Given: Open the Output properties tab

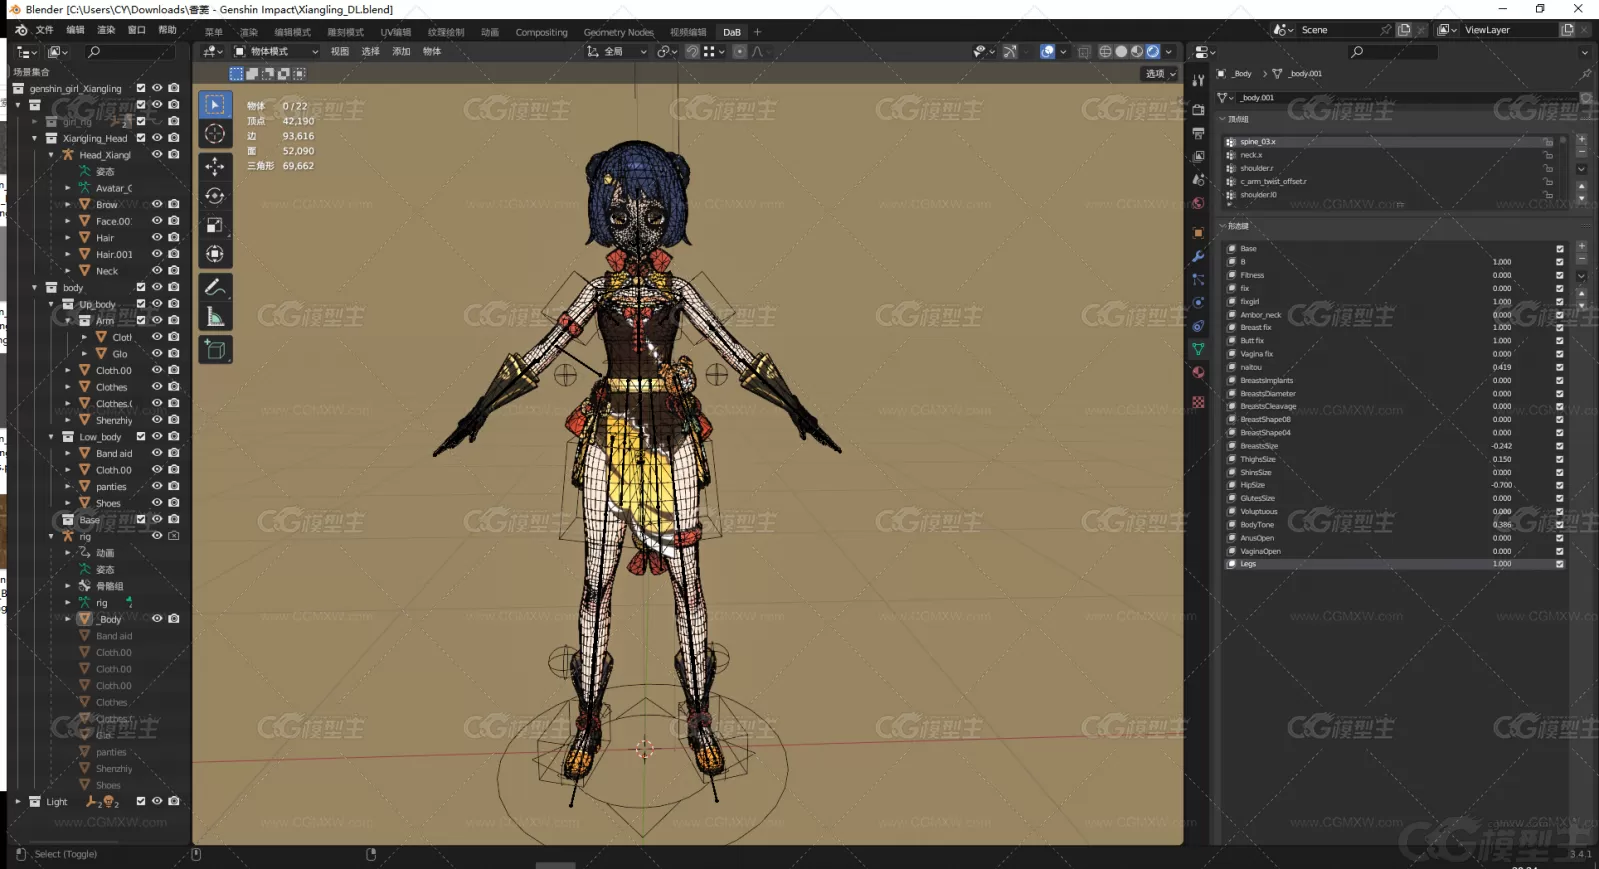Looking at the screenshot, I should pos(1198,133).
